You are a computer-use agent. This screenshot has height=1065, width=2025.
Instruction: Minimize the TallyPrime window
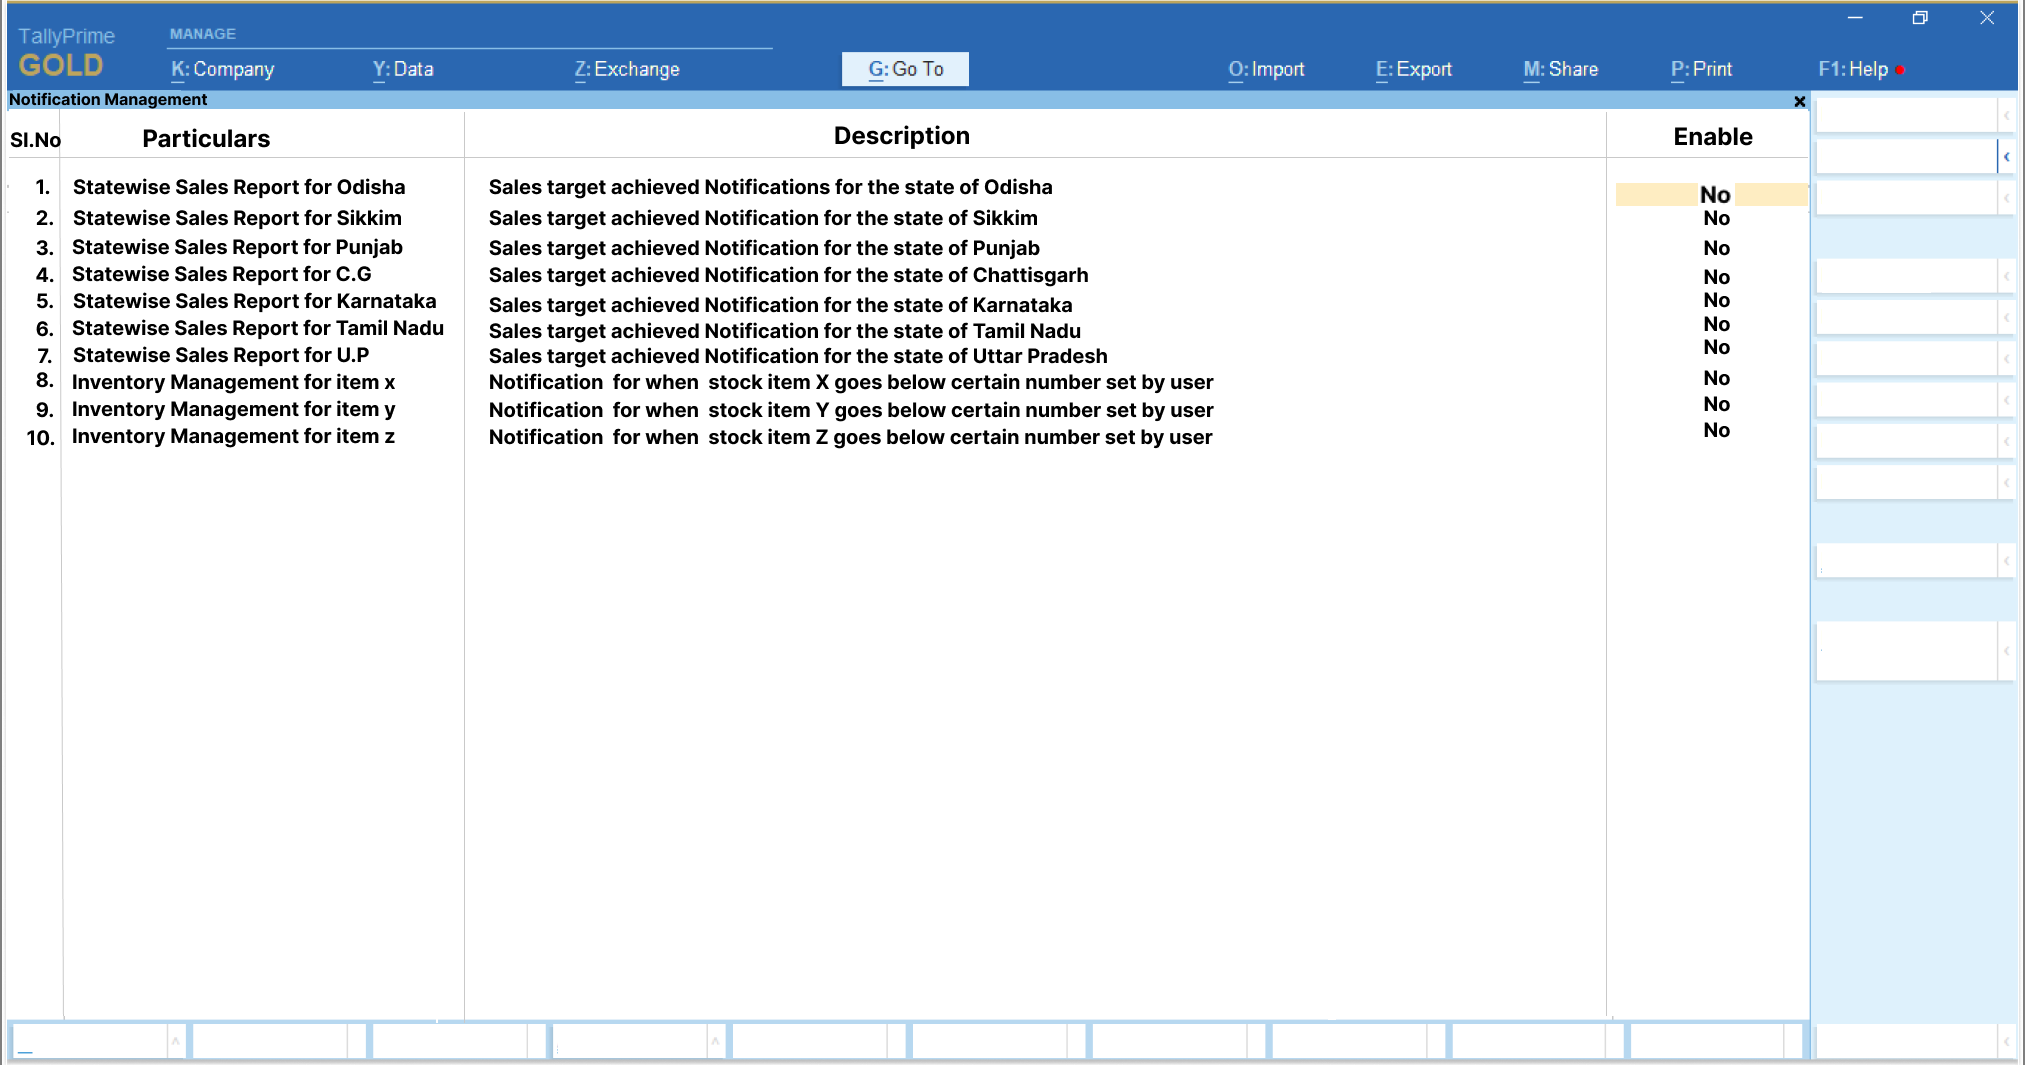[1854, 18]
